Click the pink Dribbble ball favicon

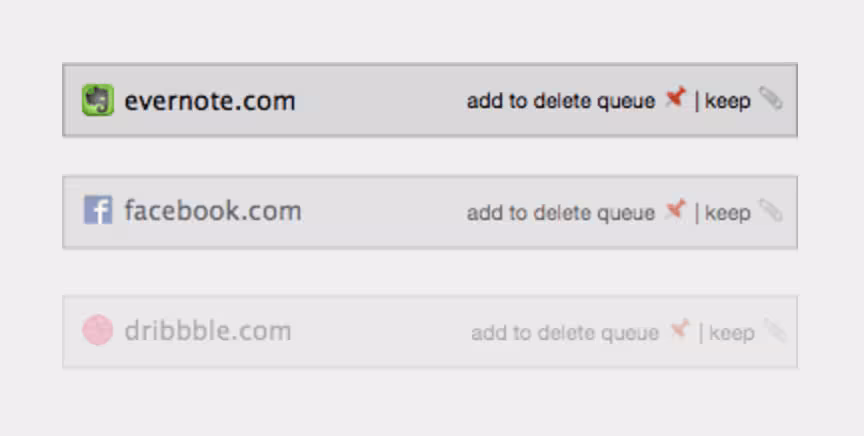coord(98,330)
